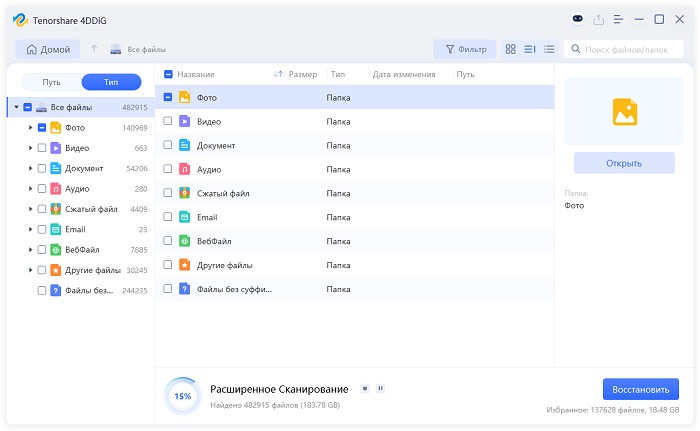Image resolution: width=700 pixels, height=431 pixels.
Task: Switch to the Путь tab
Action: pos(51,83)
